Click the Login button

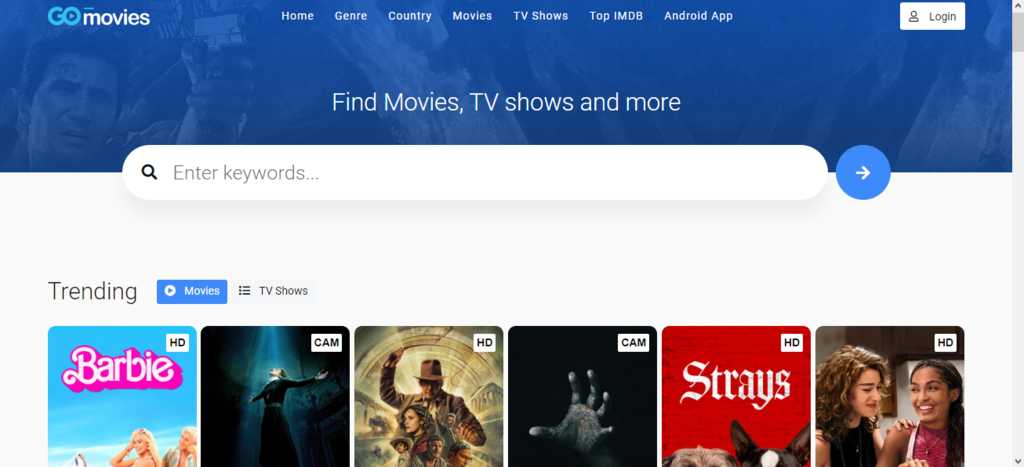pyautogui.click(x=932, y=16)
